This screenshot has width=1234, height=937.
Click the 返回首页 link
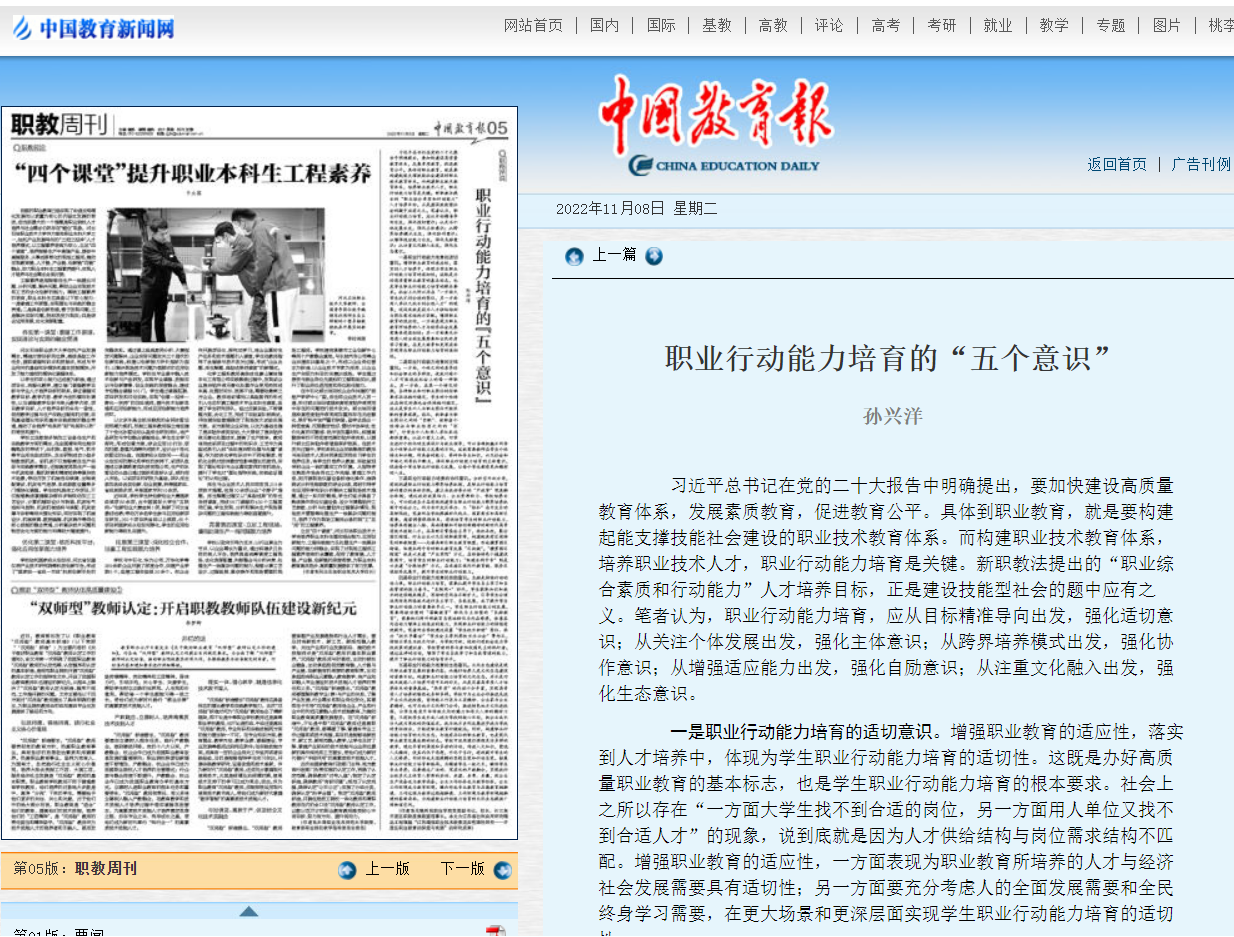pyautogui.click(x=1117, y=165)
